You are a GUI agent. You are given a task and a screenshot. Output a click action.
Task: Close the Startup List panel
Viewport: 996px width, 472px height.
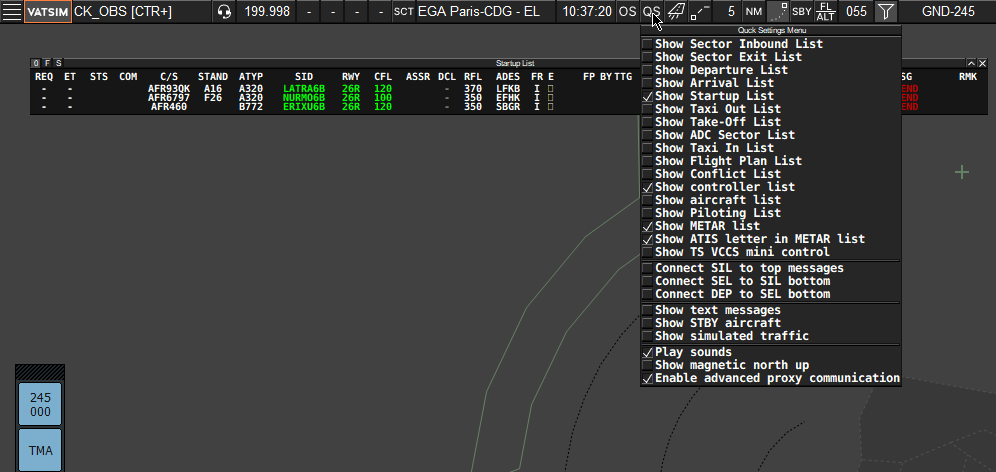coord(982,63)
